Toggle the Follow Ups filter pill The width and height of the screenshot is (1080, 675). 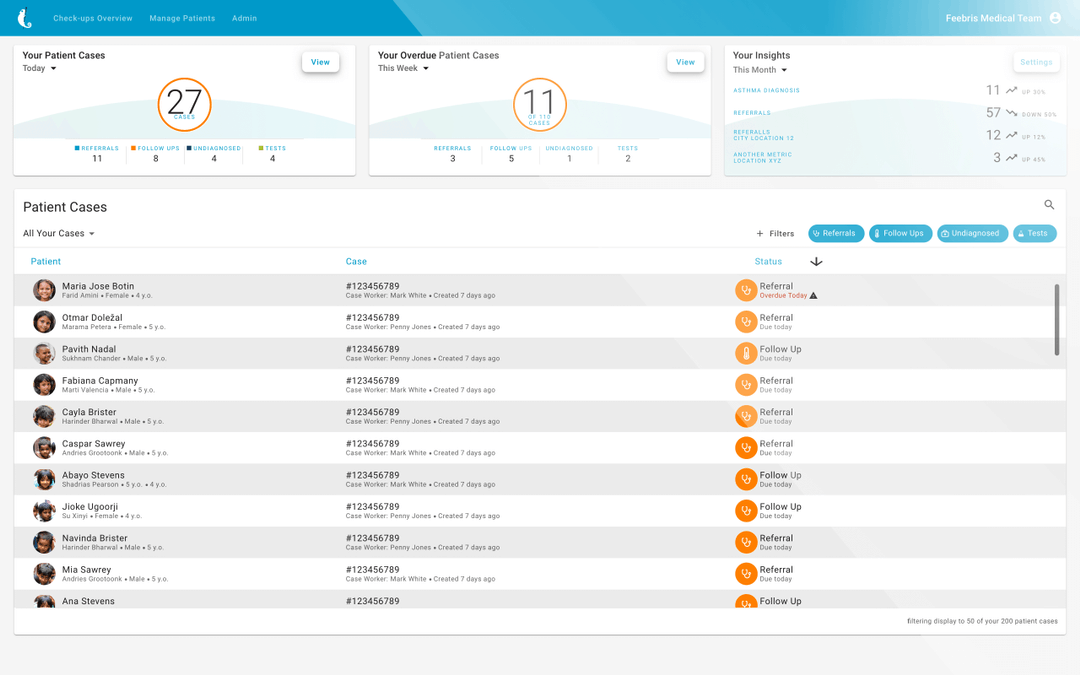[x=901, y=233]
